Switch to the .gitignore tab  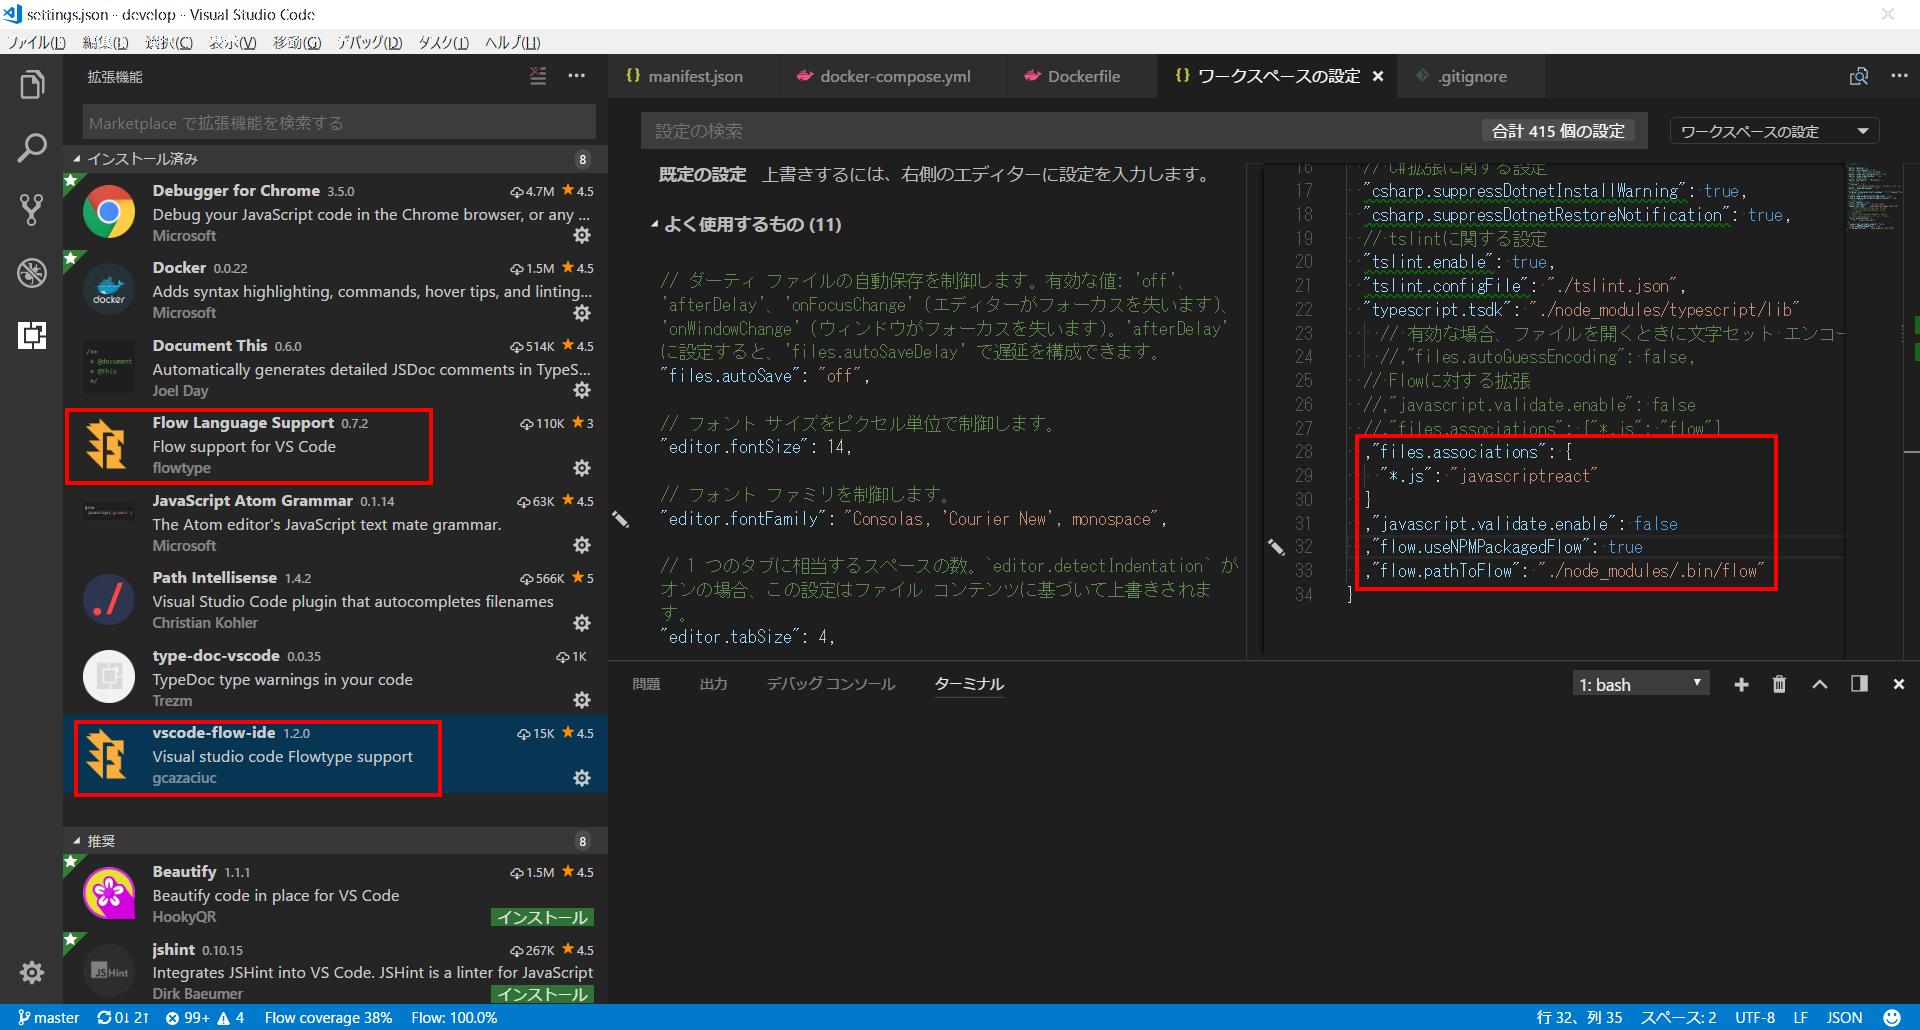(x=1471, y=76)
